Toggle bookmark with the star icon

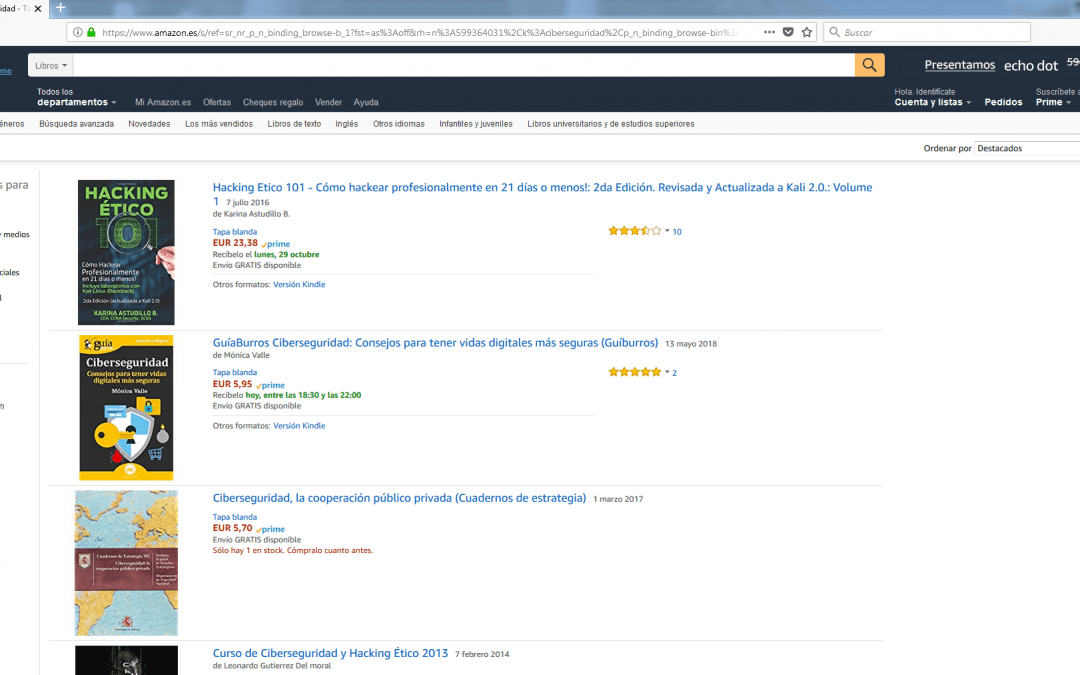[x=806, y=31]
